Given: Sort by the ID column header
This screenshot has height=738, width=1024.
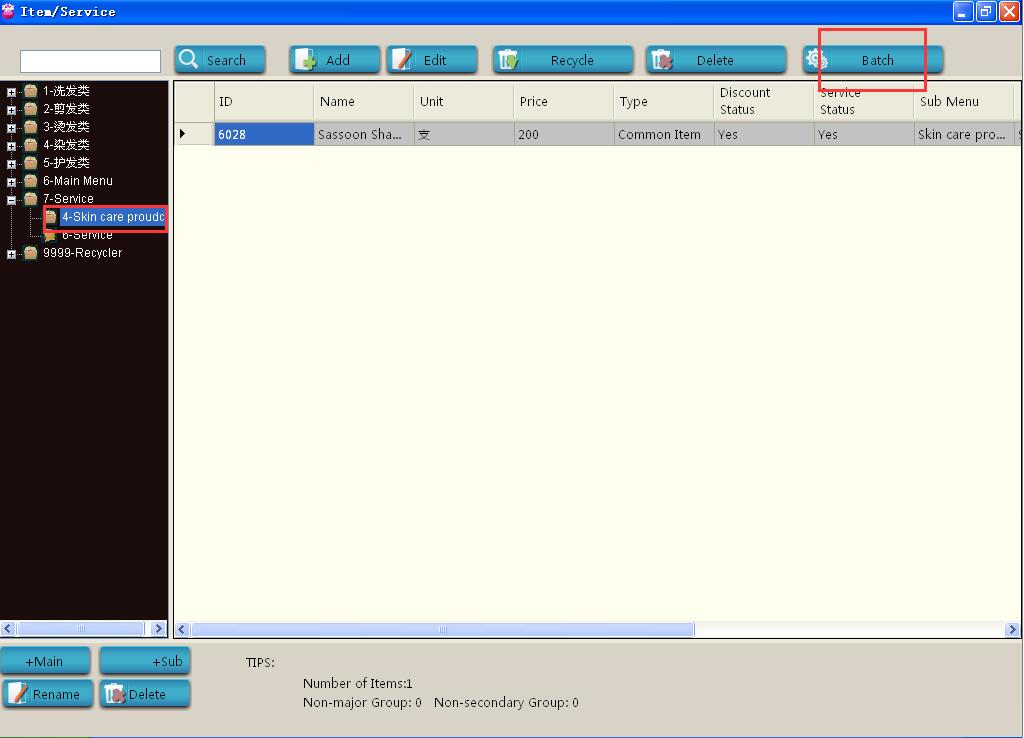Looking at the screenshot, I should pyautogui.click(x=264, y=101).
